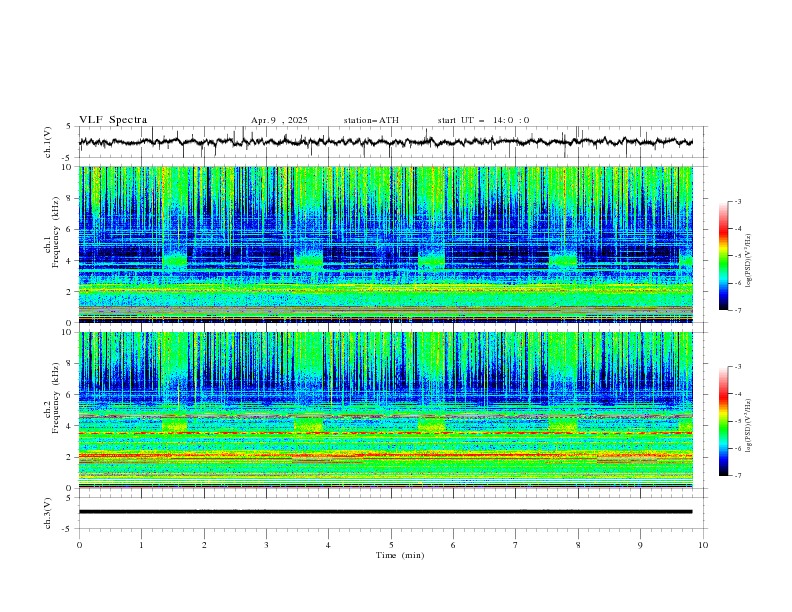Click the time-axis tick label '2'
This screenshot has height=612, width=792.
tap(204, 545)
